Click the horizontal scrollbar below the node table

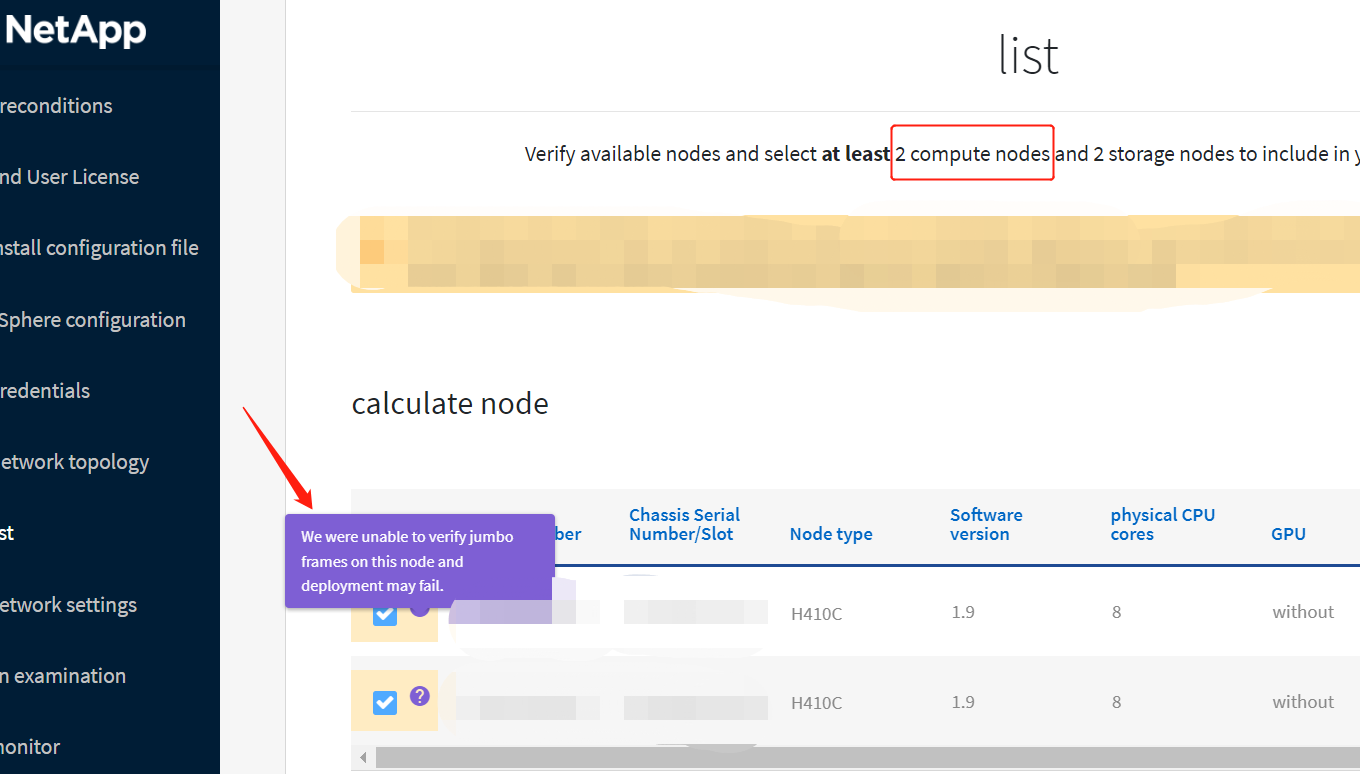tap(860, 757)
